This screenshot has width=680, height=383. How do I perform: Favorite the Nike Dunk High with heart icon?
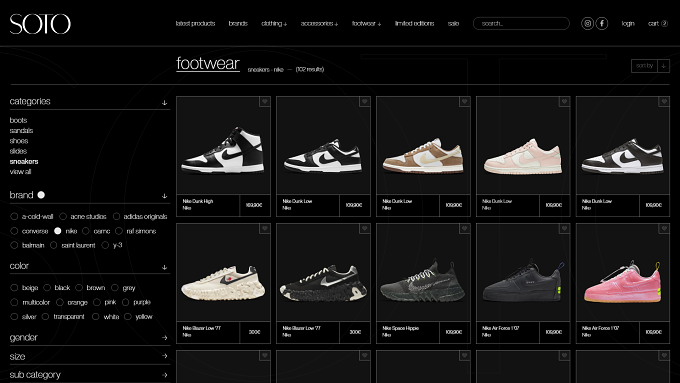pyautogui.click(x=265, y=101)
